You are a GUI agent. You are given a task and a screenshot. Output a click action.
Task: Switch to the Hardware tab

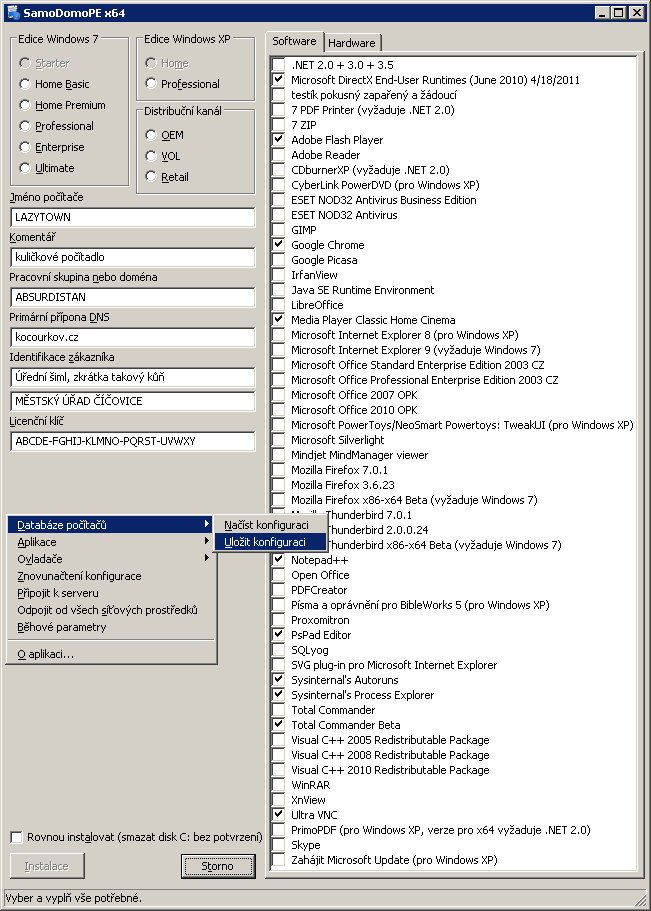pyautogui.click(x=352, y=43)
